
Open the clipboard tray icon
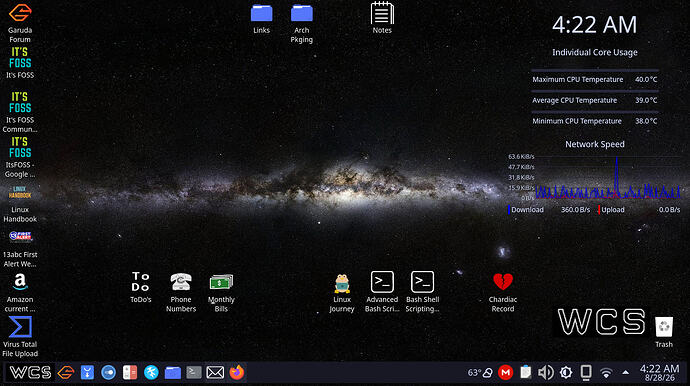tap(525, 373)
